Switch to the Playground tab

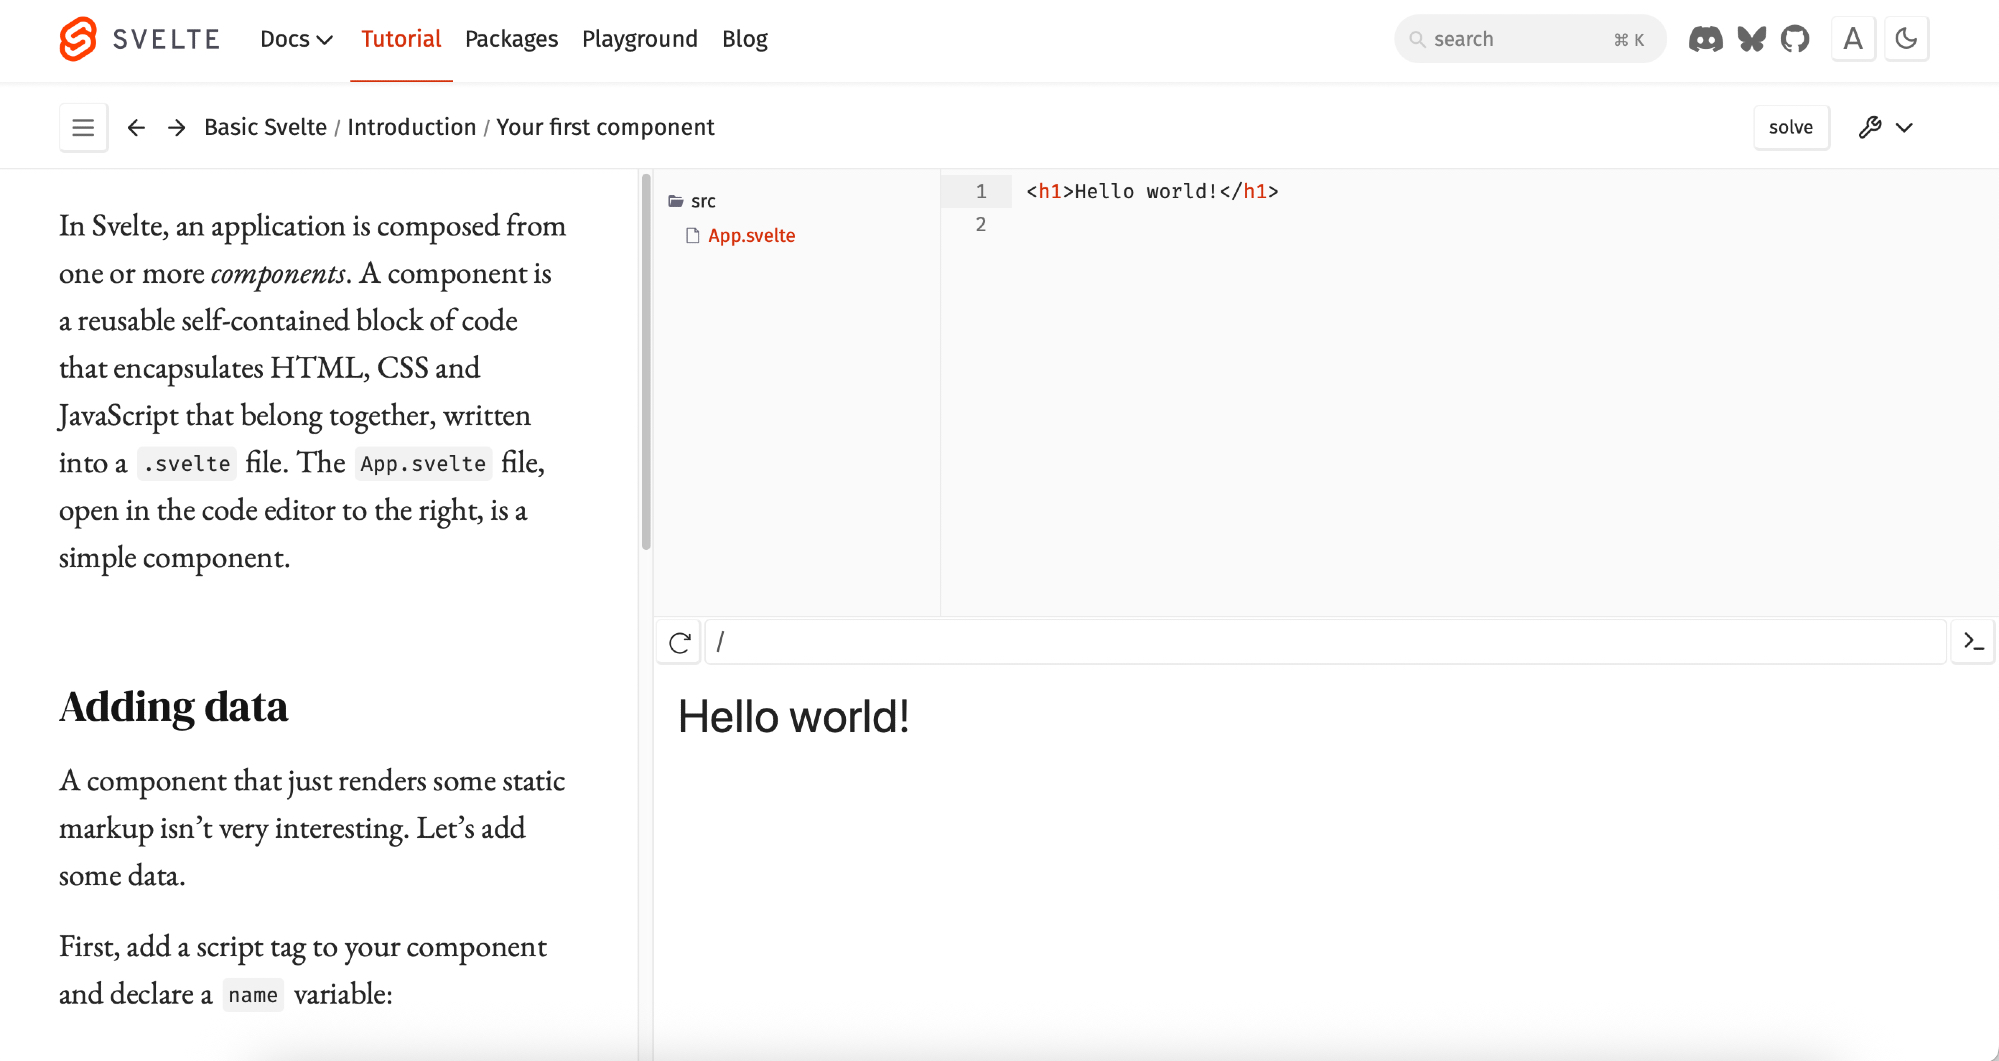click(x=639, y=39)
